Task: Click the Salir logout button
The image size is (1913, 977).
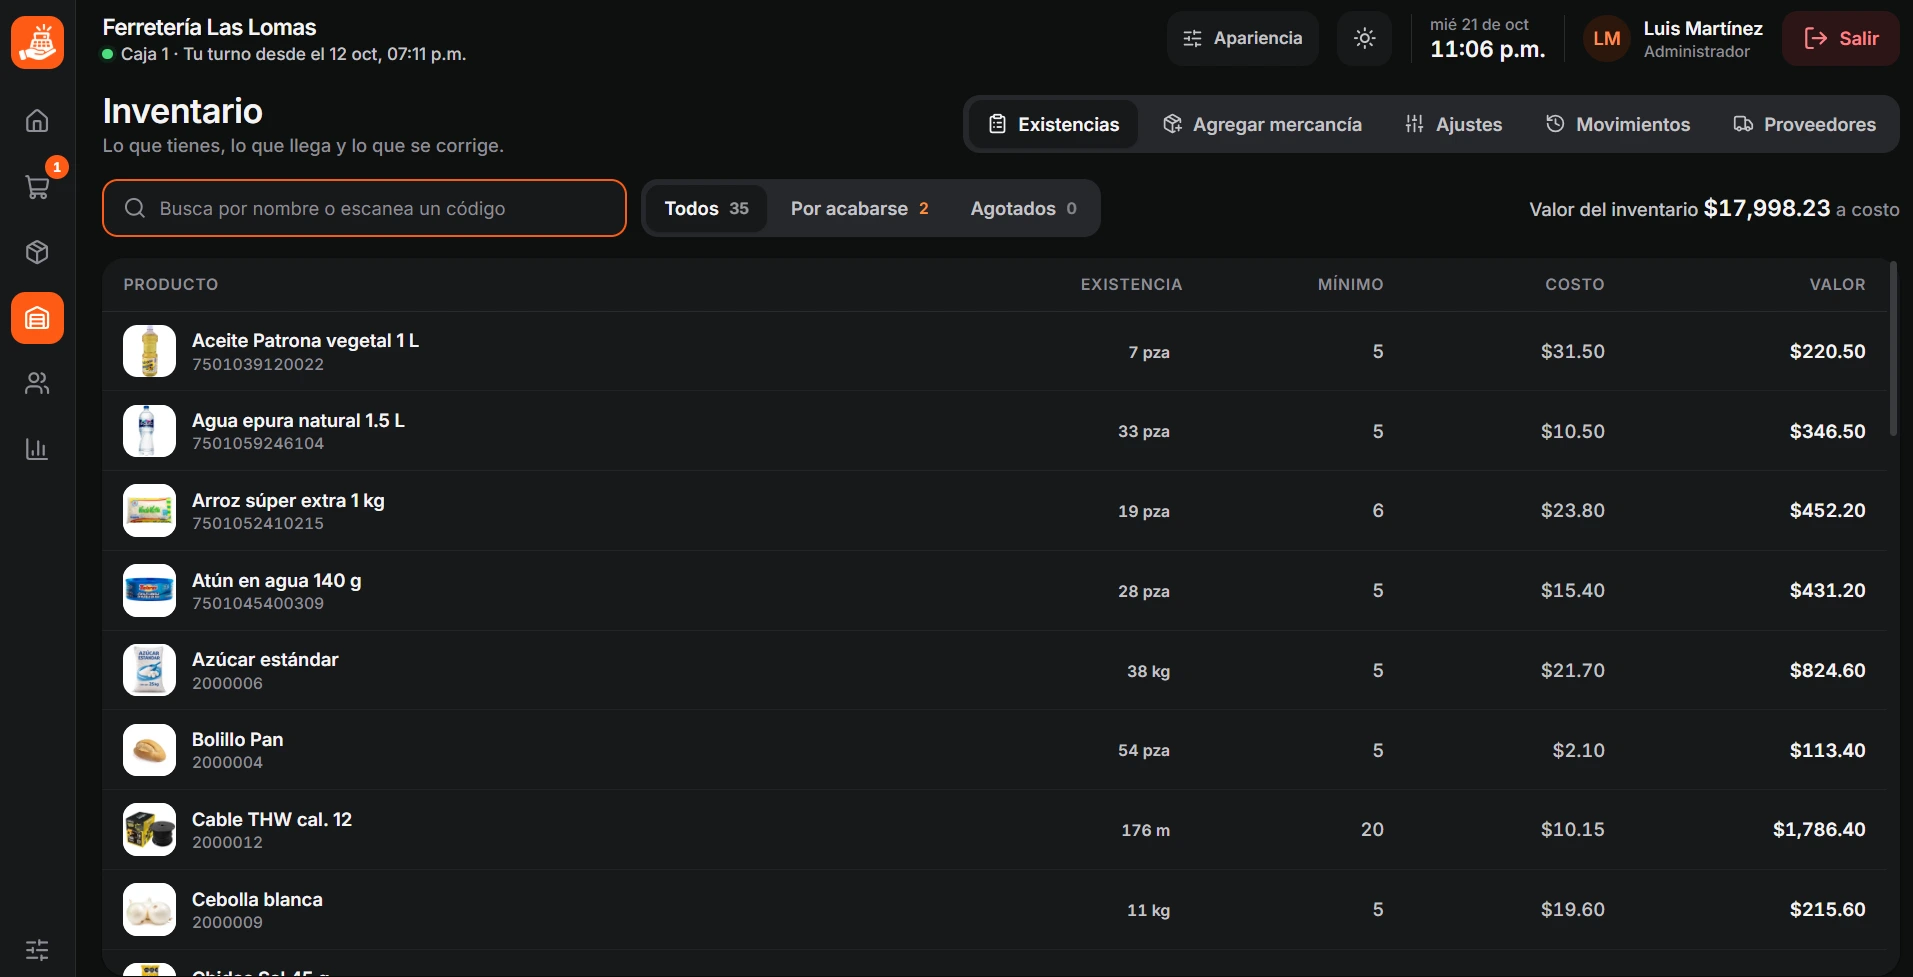Action: click(1840, 38)
